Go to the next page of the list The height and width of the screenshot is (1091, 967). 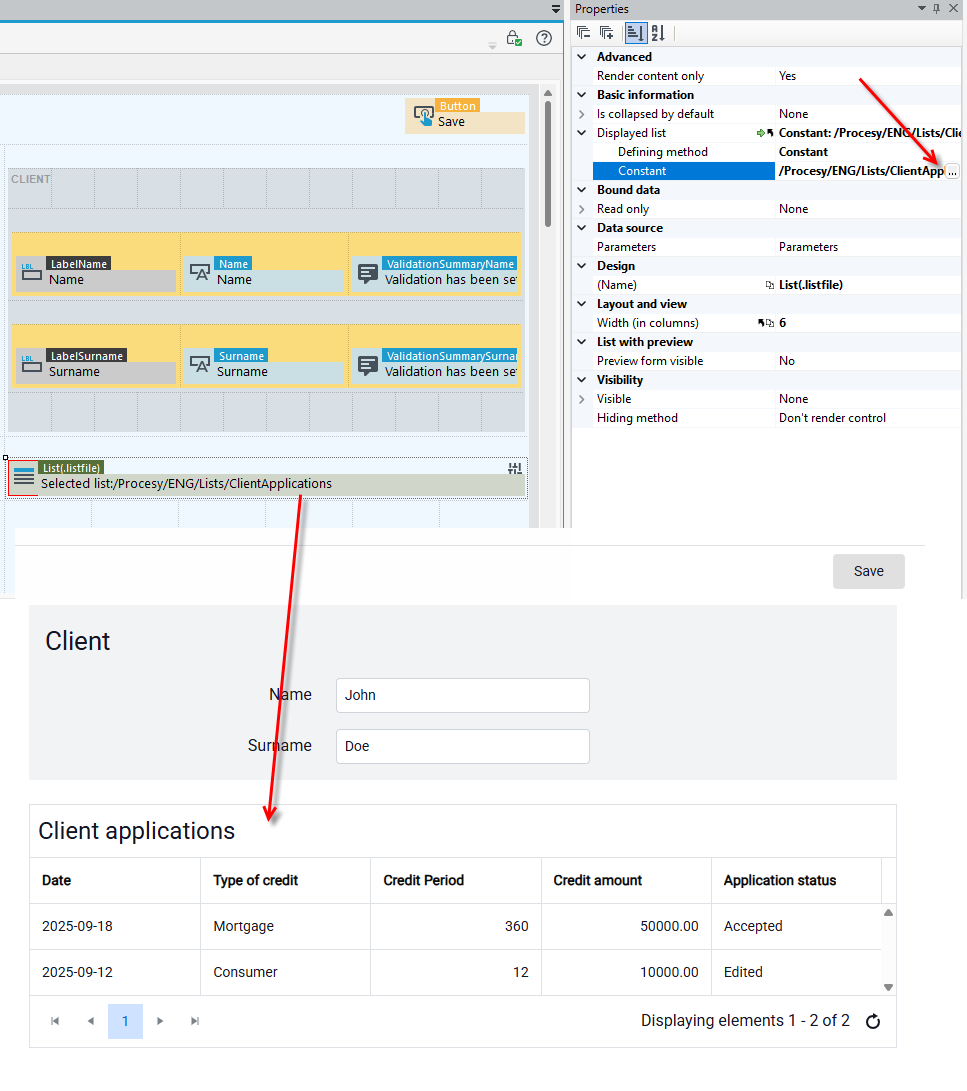coord(160,1021)
